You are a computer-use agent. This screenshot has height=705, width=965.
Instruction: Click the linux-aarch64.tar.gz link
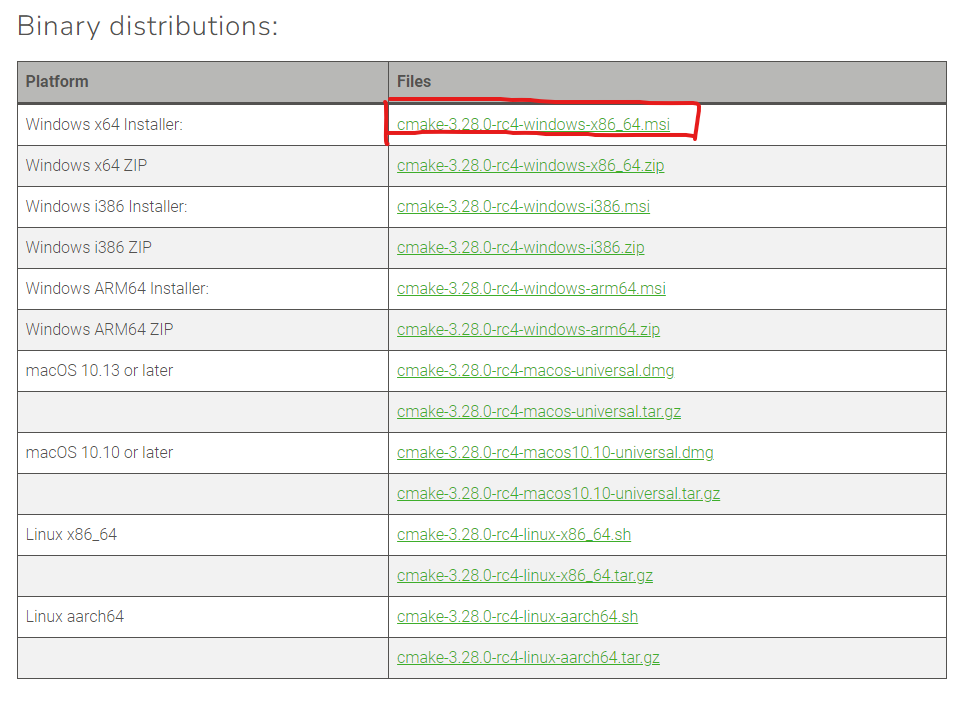point(528,657)
